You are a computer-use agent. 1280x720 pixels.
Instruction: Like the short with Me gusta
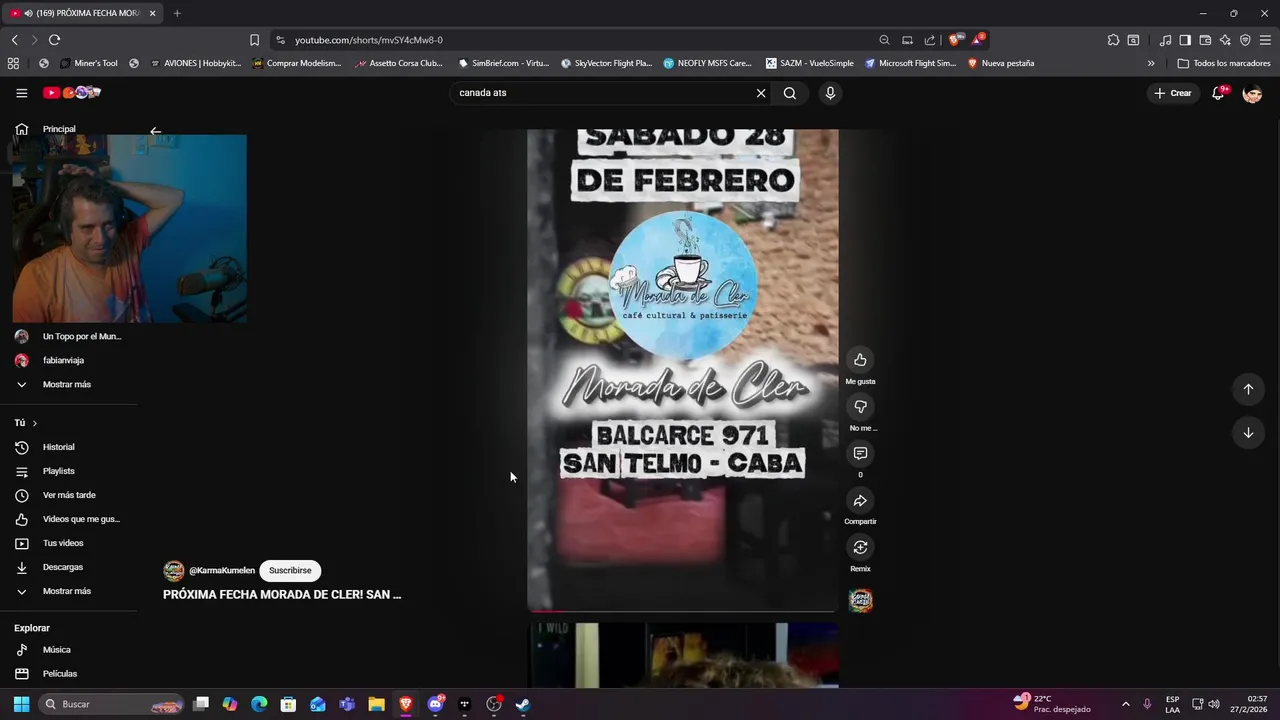tap(860, 360)
